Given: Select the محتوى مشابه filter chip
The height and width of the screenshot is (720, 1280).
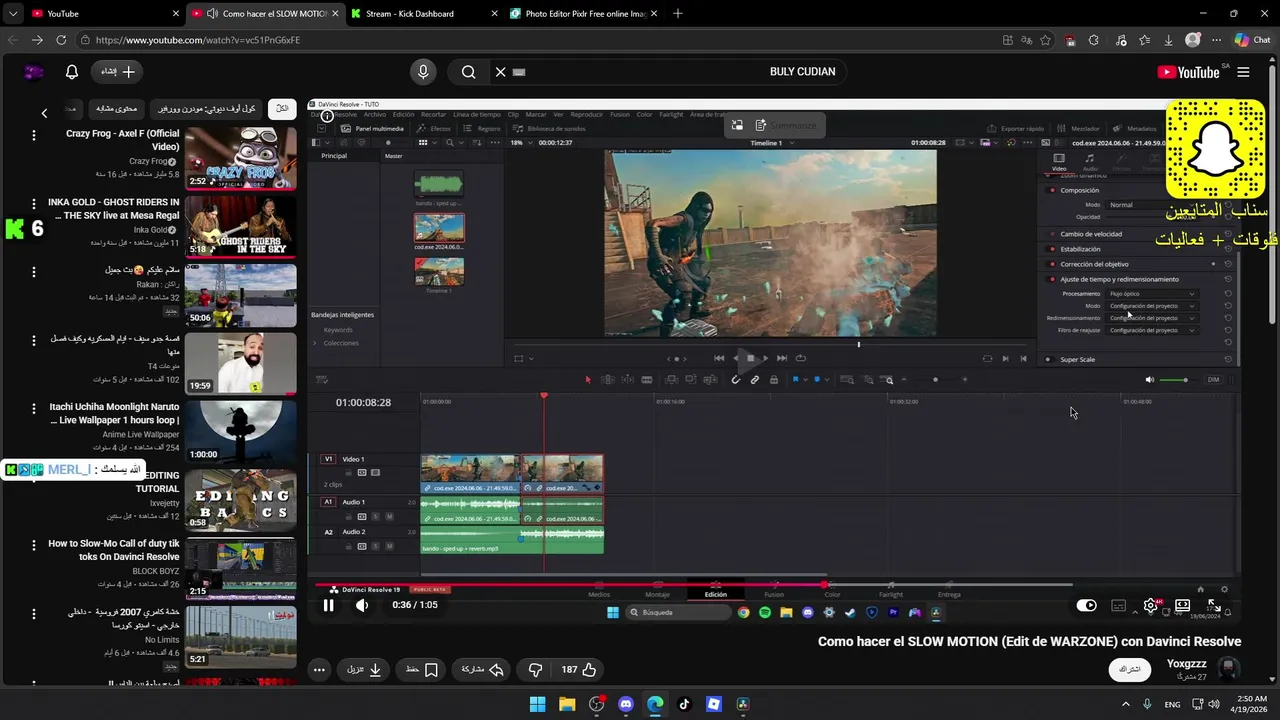Looking at the screenshot, I should [117, 108].
